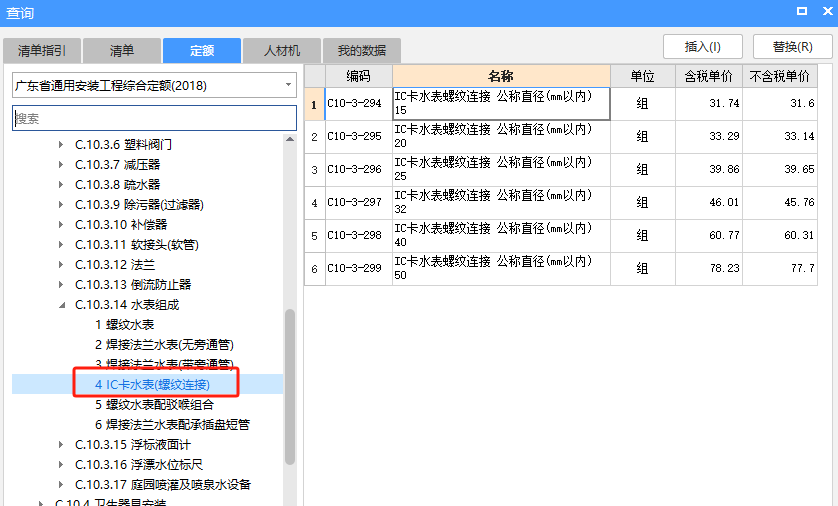Click the tree vertical scrollbar thumb
This screenshot has width=838, height=506.
pos(290,387)
